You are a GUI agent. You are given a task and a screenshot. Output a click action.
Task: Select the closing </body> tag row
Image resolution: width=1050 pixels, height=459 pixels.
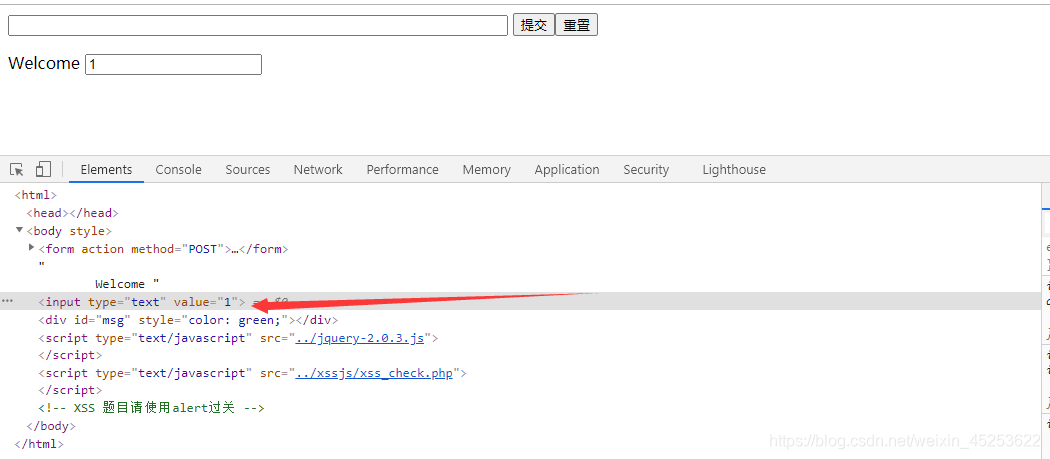[51, 425]
